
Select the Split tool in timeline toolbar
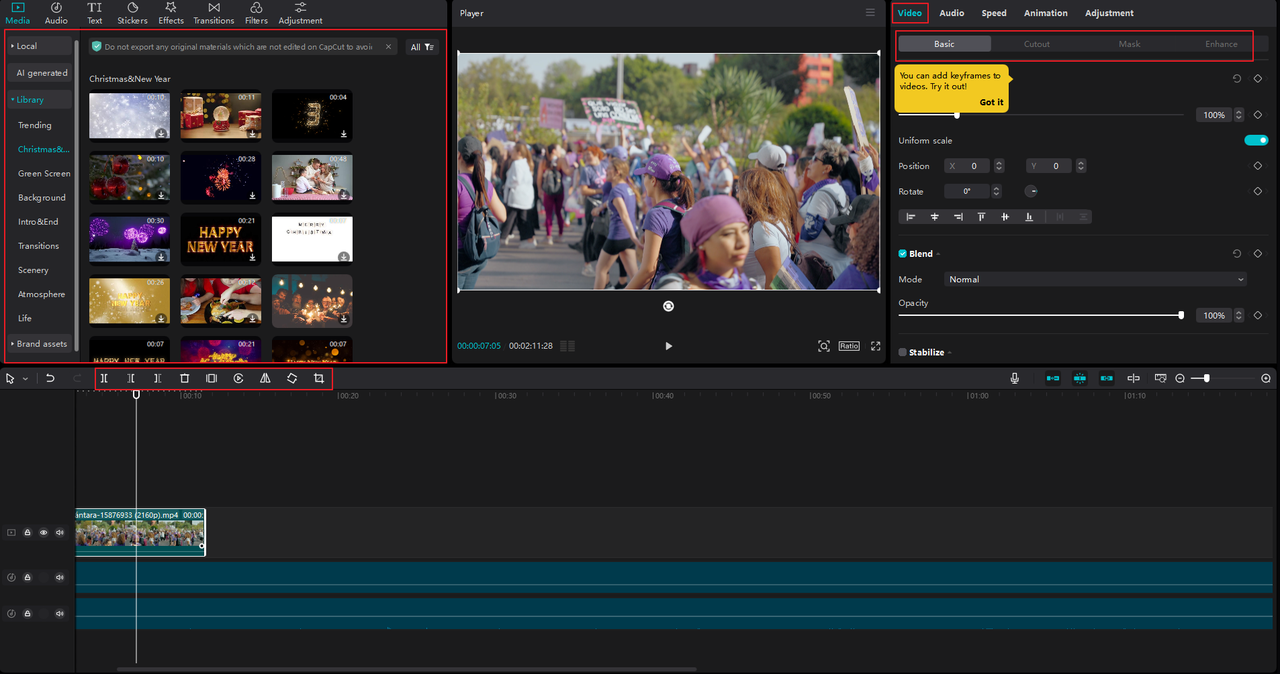click(104, 379)
